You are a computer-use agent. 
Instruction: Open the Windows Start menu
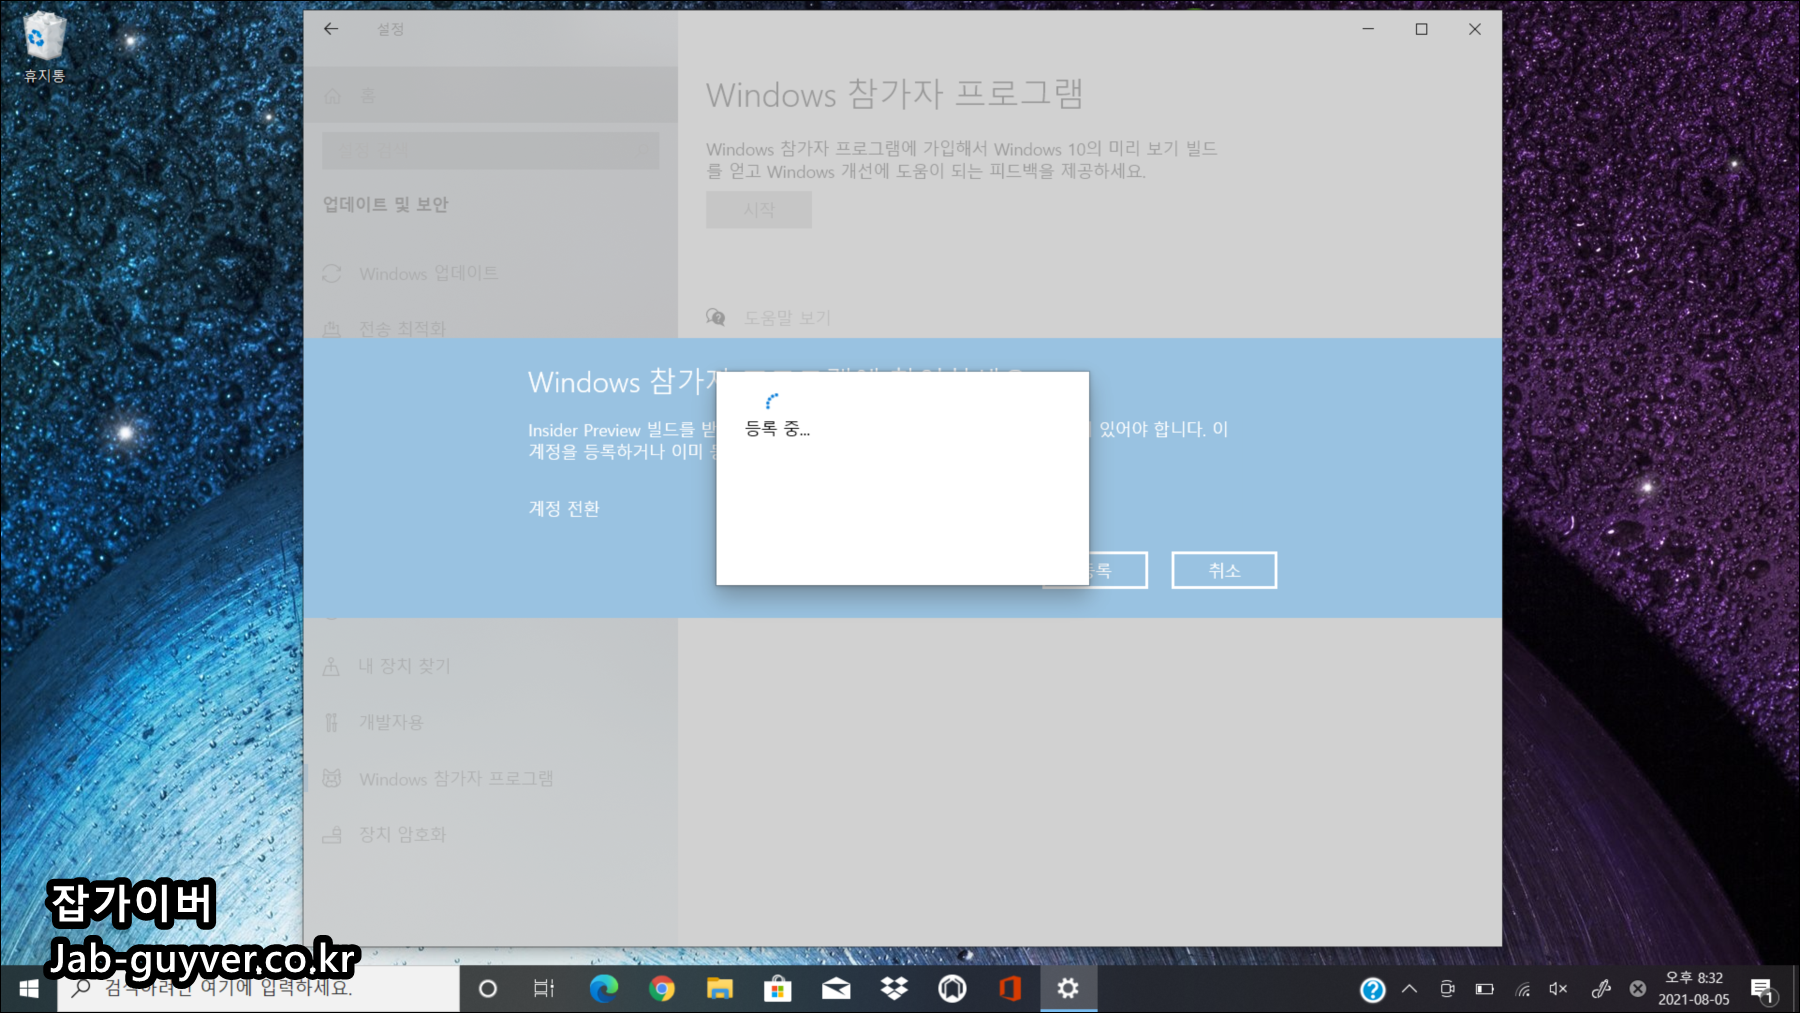click(x=29, y=989)
